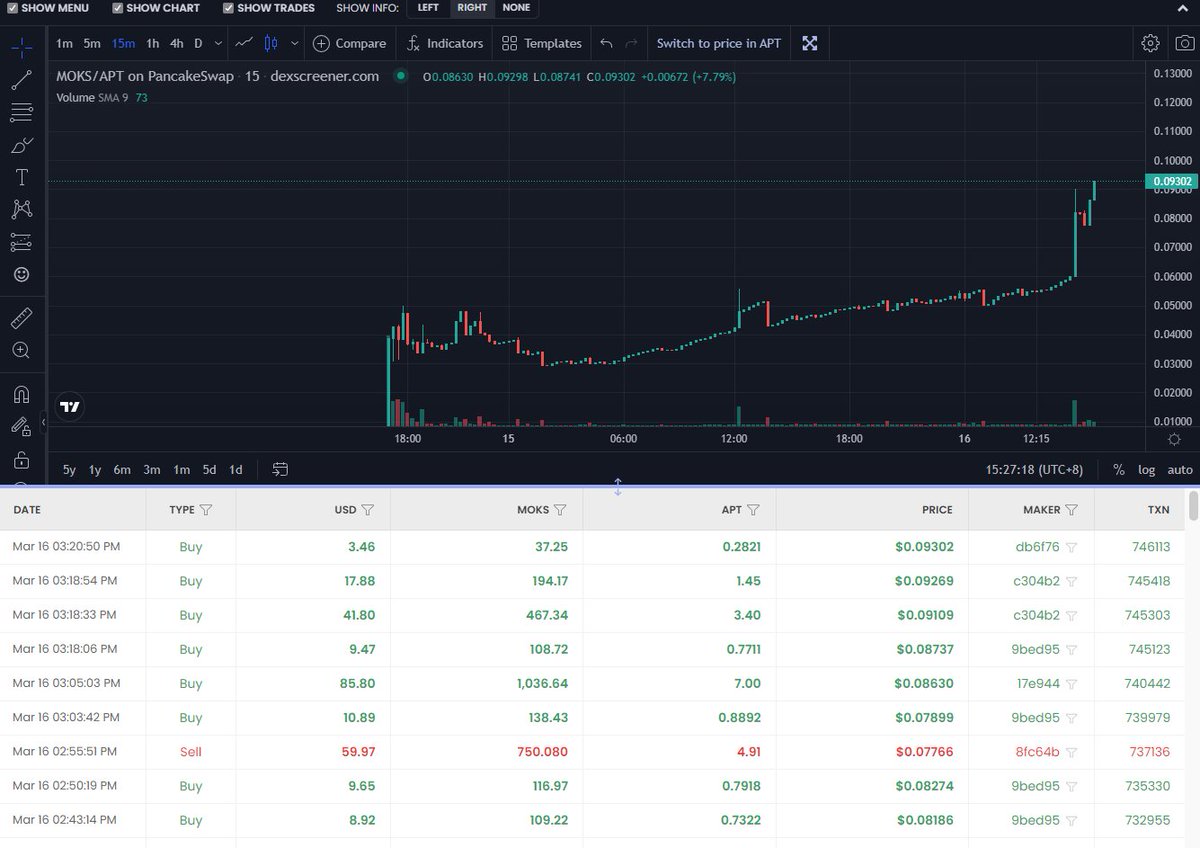Screen dimensions: 1200x848
Task: Choose the text annotation tool
Action: point(21,177)
